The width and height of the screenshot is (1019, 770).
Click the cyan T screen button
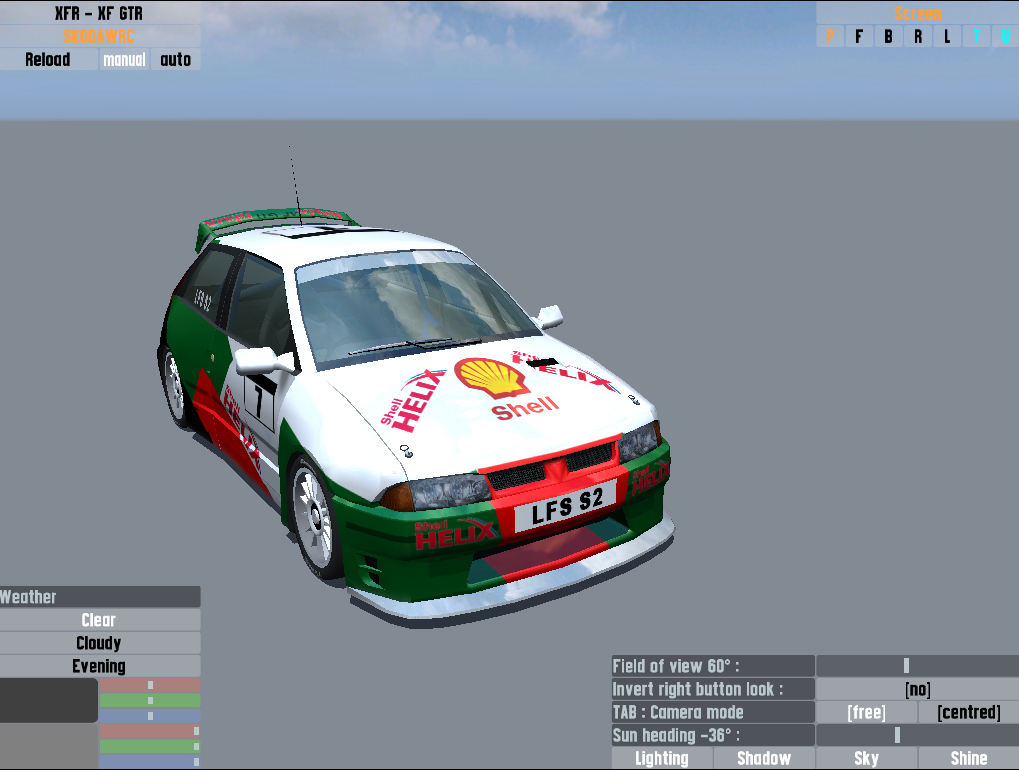976,36
